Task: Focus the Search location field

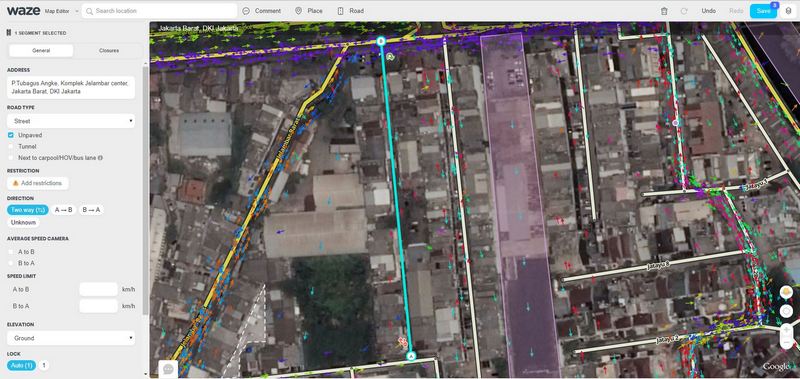Action: pos(159,11)
